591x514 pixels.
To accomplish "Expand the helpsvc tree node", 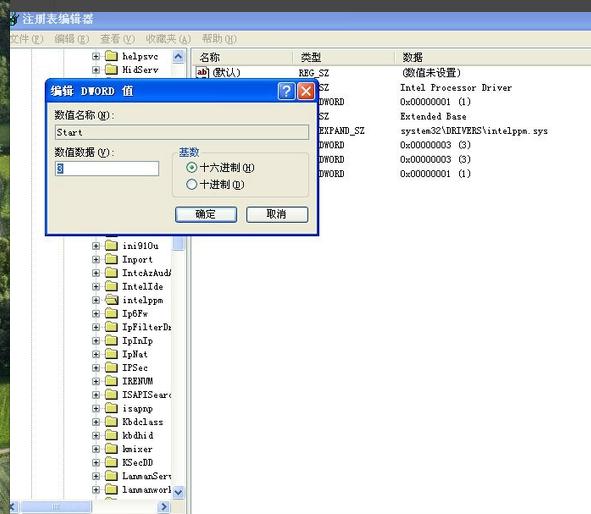I will click(x=96, y=57).
